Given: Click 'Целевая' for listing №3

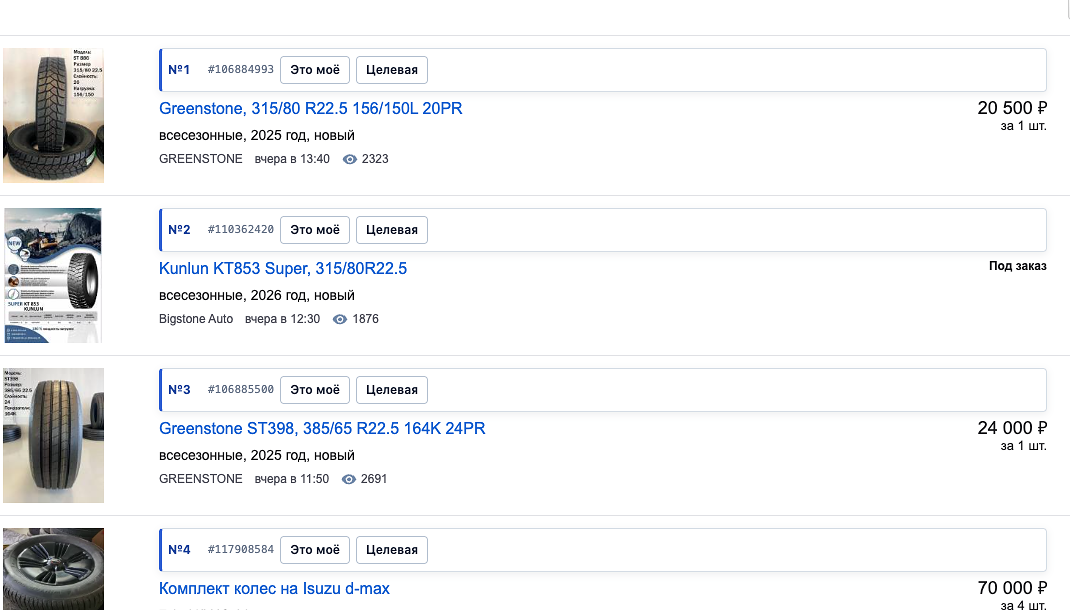Looking at the screenshot, I should click(x=392, y=390).
